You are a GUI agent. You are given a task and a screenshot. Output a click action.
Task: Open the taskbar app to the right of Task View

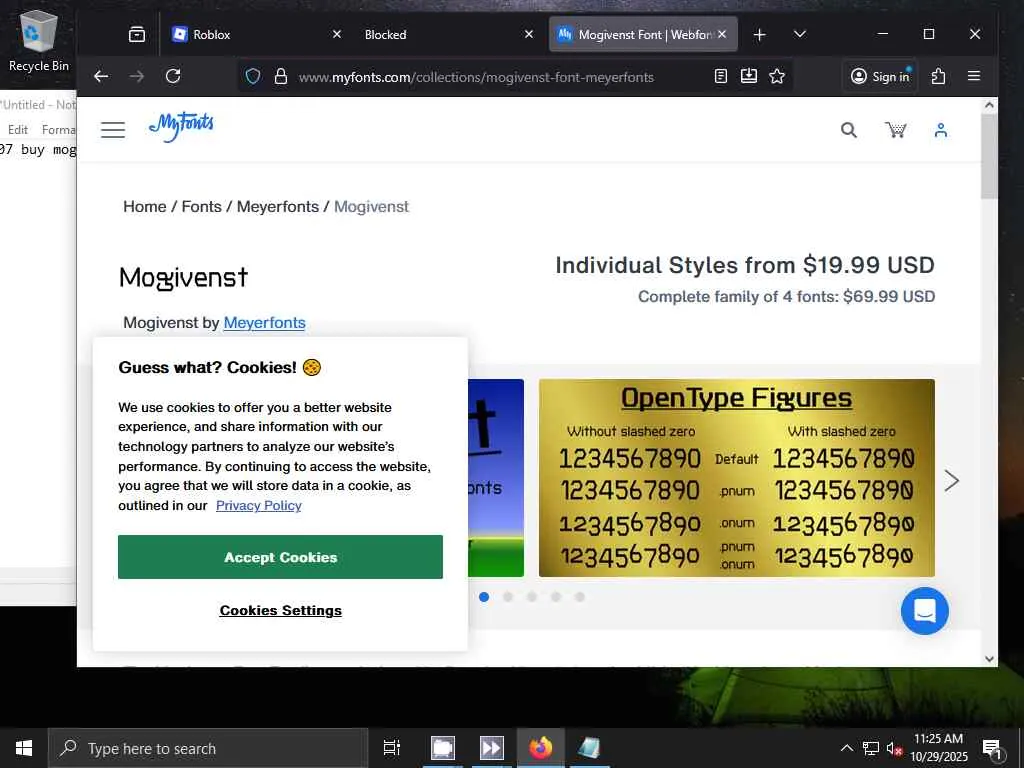443,748
